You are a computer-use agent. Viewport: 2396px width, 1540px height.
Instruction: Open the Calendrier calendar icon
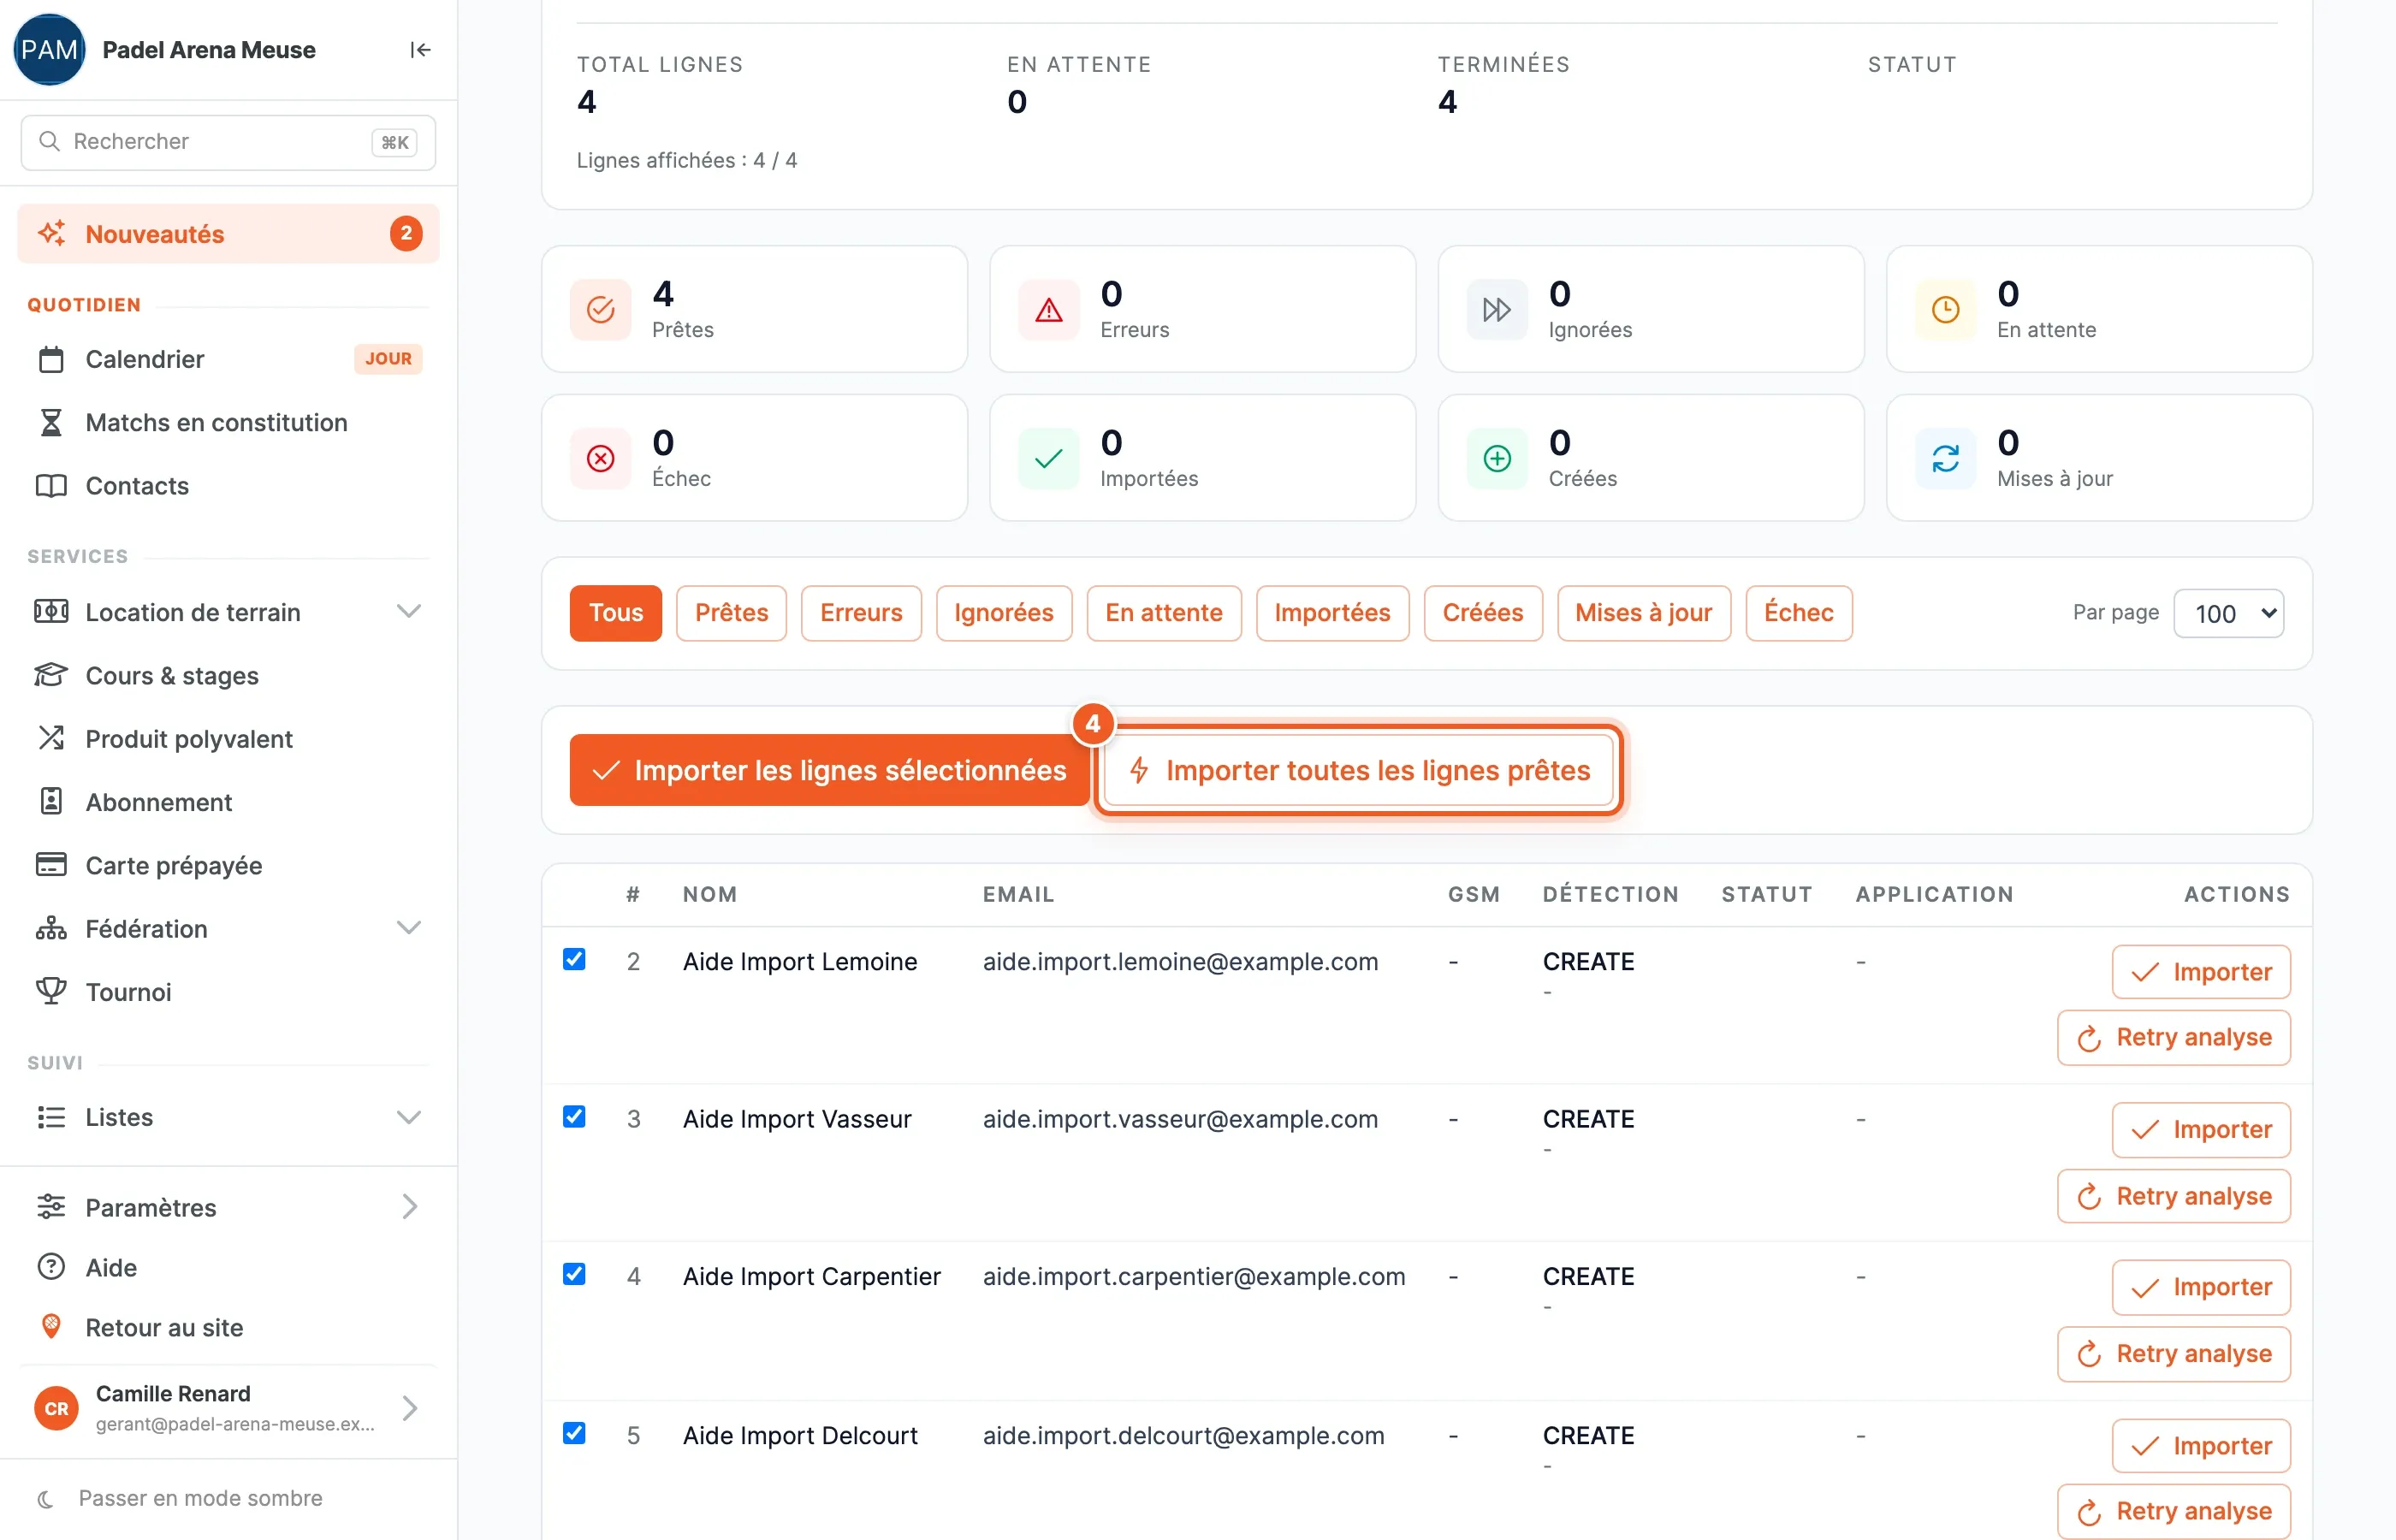click(51, 359)
